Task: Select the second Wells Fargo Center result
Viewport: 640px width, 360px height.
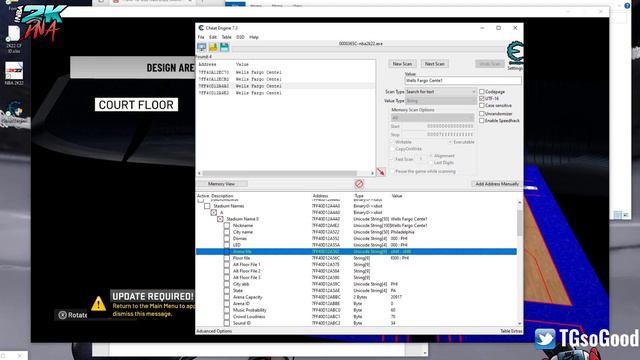Action: coord(285,79)
